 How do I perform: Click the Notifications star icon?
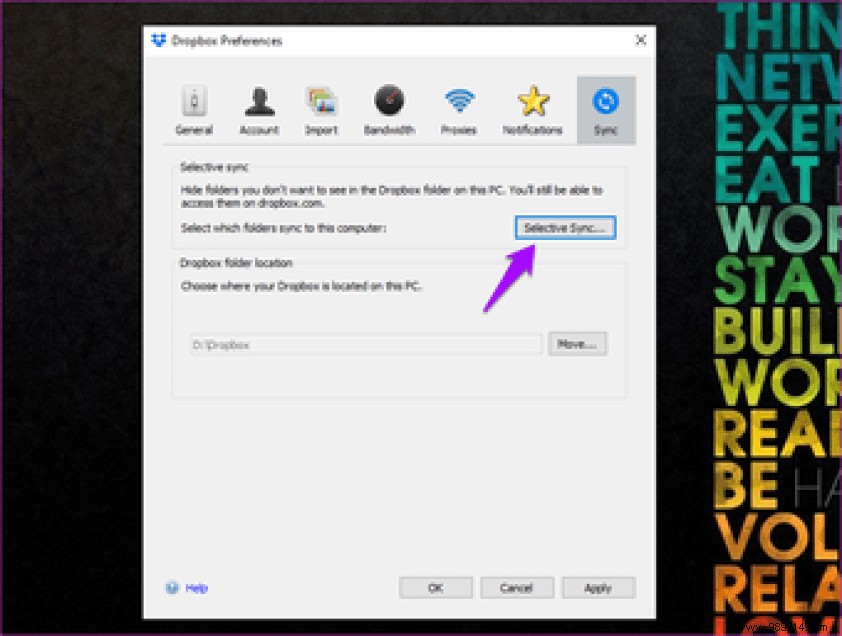coord(531,98)
